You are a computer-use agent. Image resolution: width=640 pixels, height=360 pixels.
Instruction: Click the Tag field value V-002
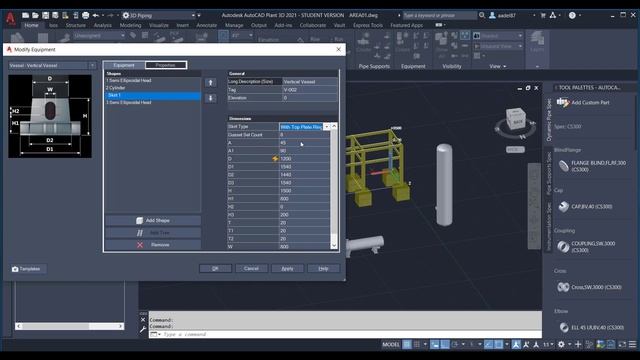click(309, 90)
